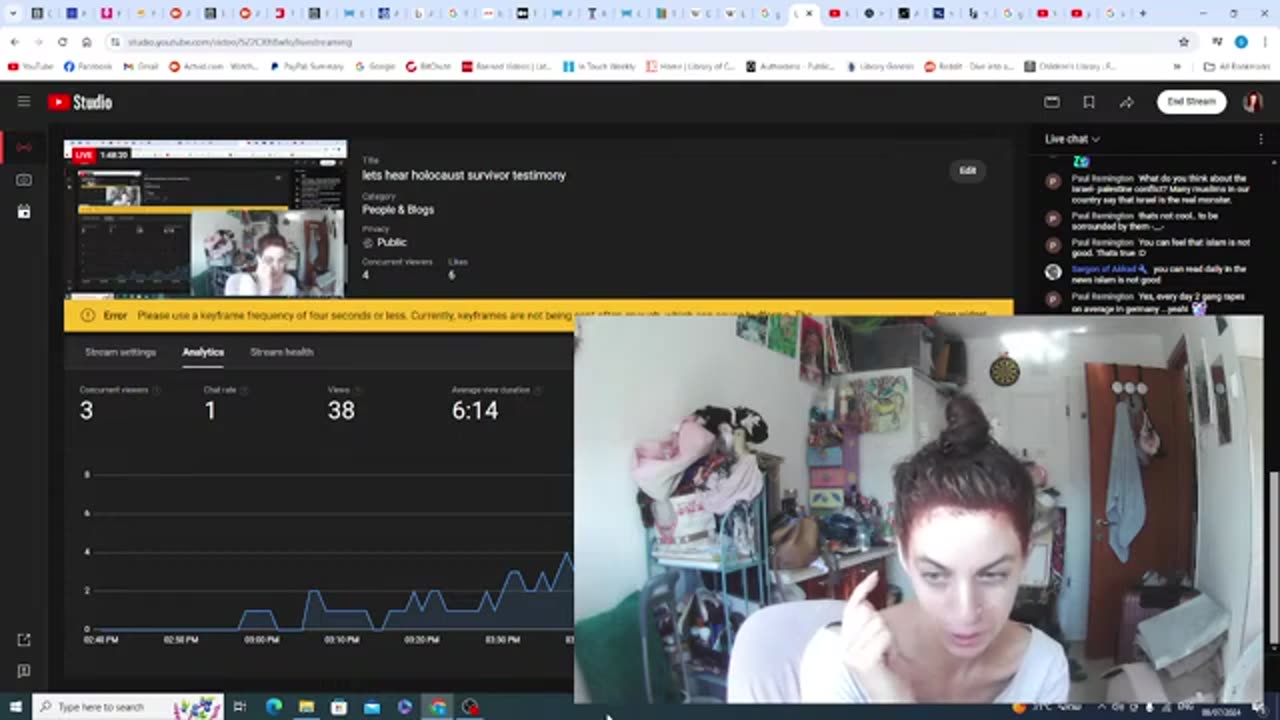The height and width of the screenshot is (720, 1280).
Task: Click the share arrow icon in Studio header
Action: click(1126, 102)
